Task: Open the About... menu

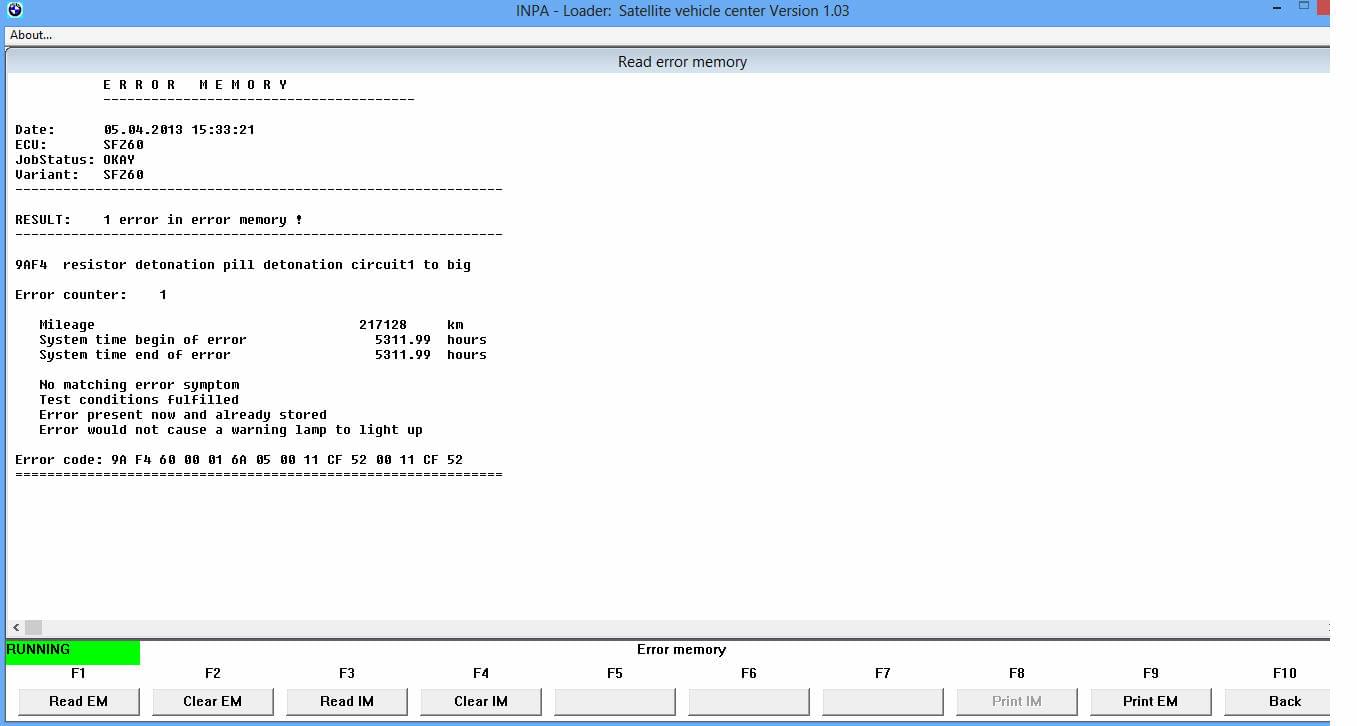Action: (31, 35)
